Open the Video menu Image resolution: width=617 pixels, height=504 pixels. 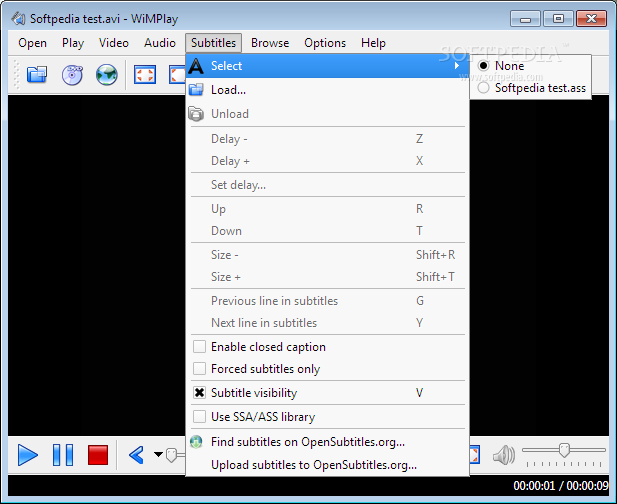click(114, 43)
